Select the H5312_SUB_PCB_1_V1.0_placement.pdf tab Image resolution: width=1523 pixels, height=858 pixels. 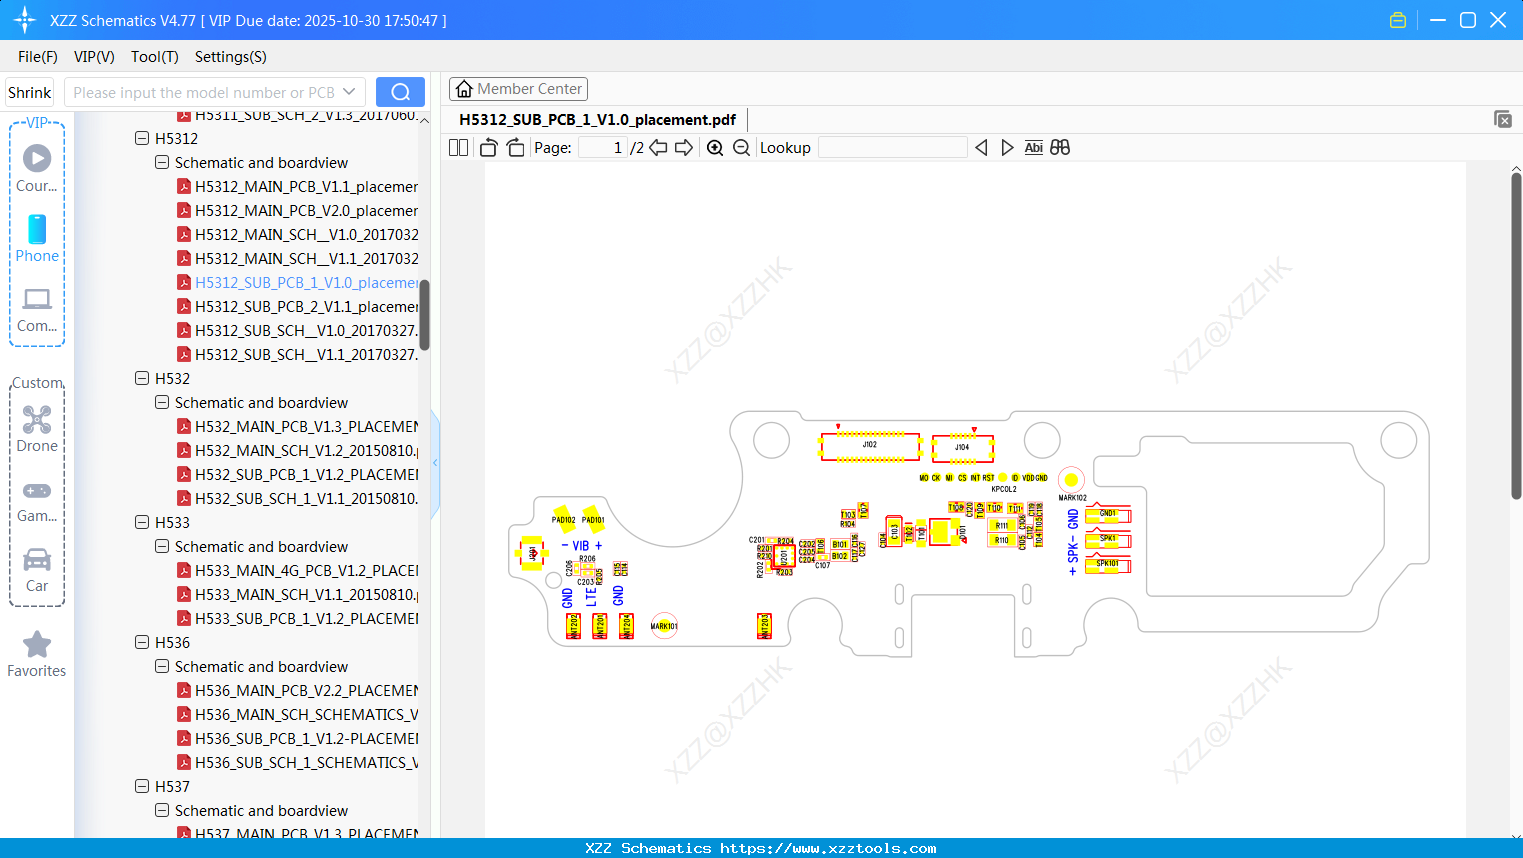point(595,119)
